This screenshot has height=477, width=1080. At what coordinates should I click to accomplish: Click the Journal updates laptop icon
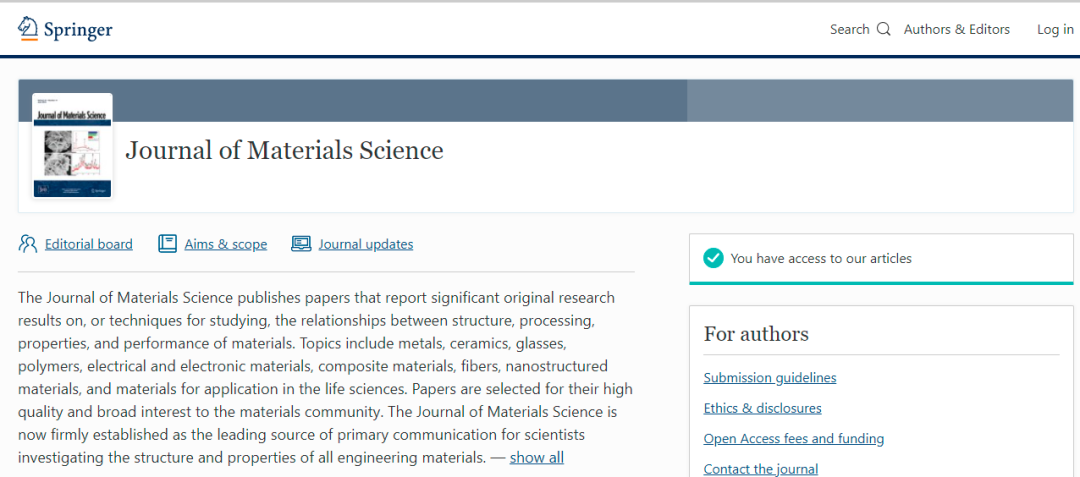click(301, 244)
